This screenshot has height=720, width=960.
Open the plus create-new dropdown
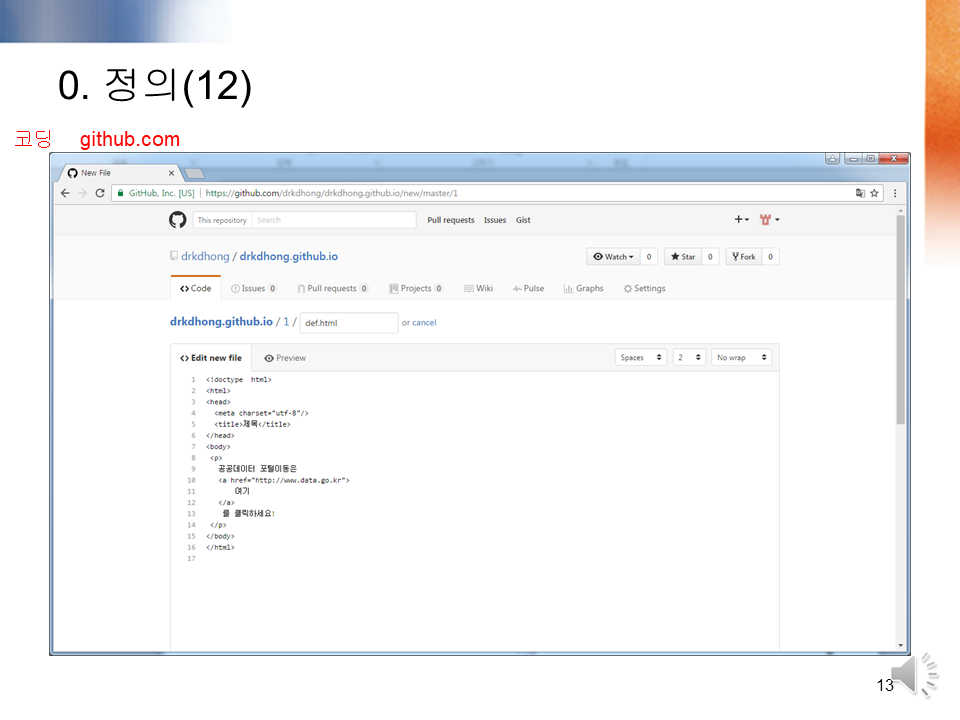(741, 219)
